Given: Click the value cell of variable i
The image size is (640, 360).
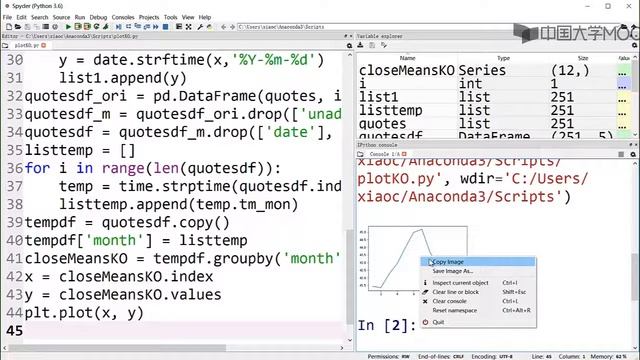Looking at the screenshot, I should tap(624, 84).
